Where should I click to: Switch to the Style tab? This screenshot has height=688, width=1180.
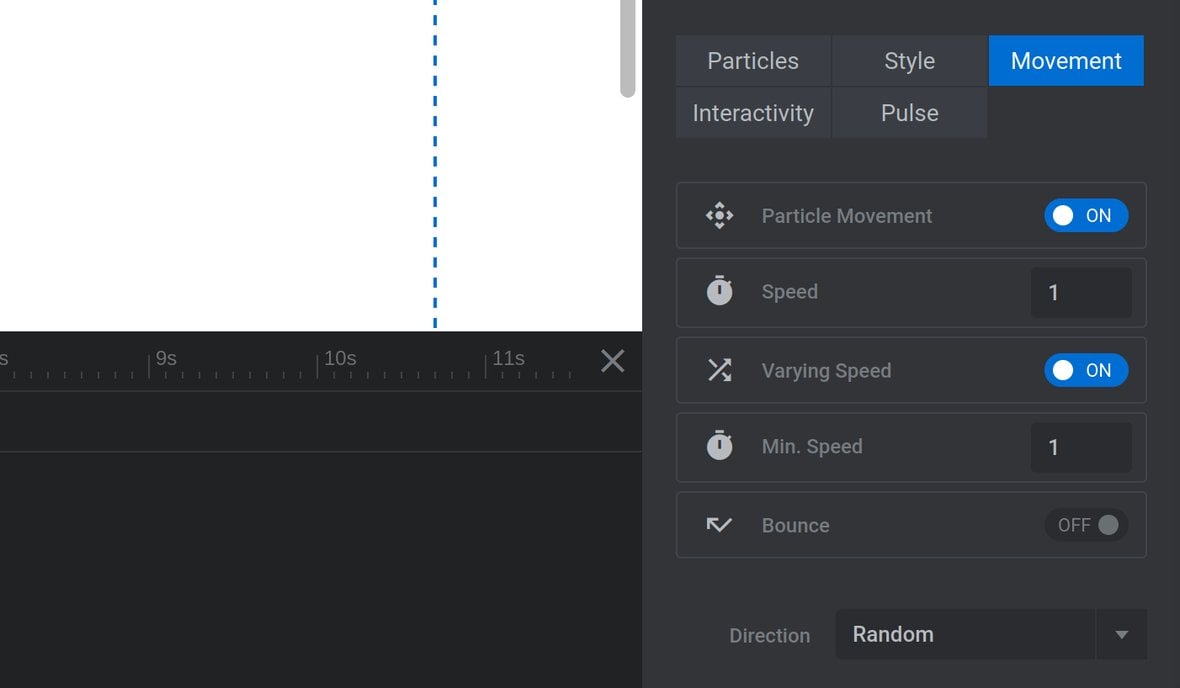910,61
